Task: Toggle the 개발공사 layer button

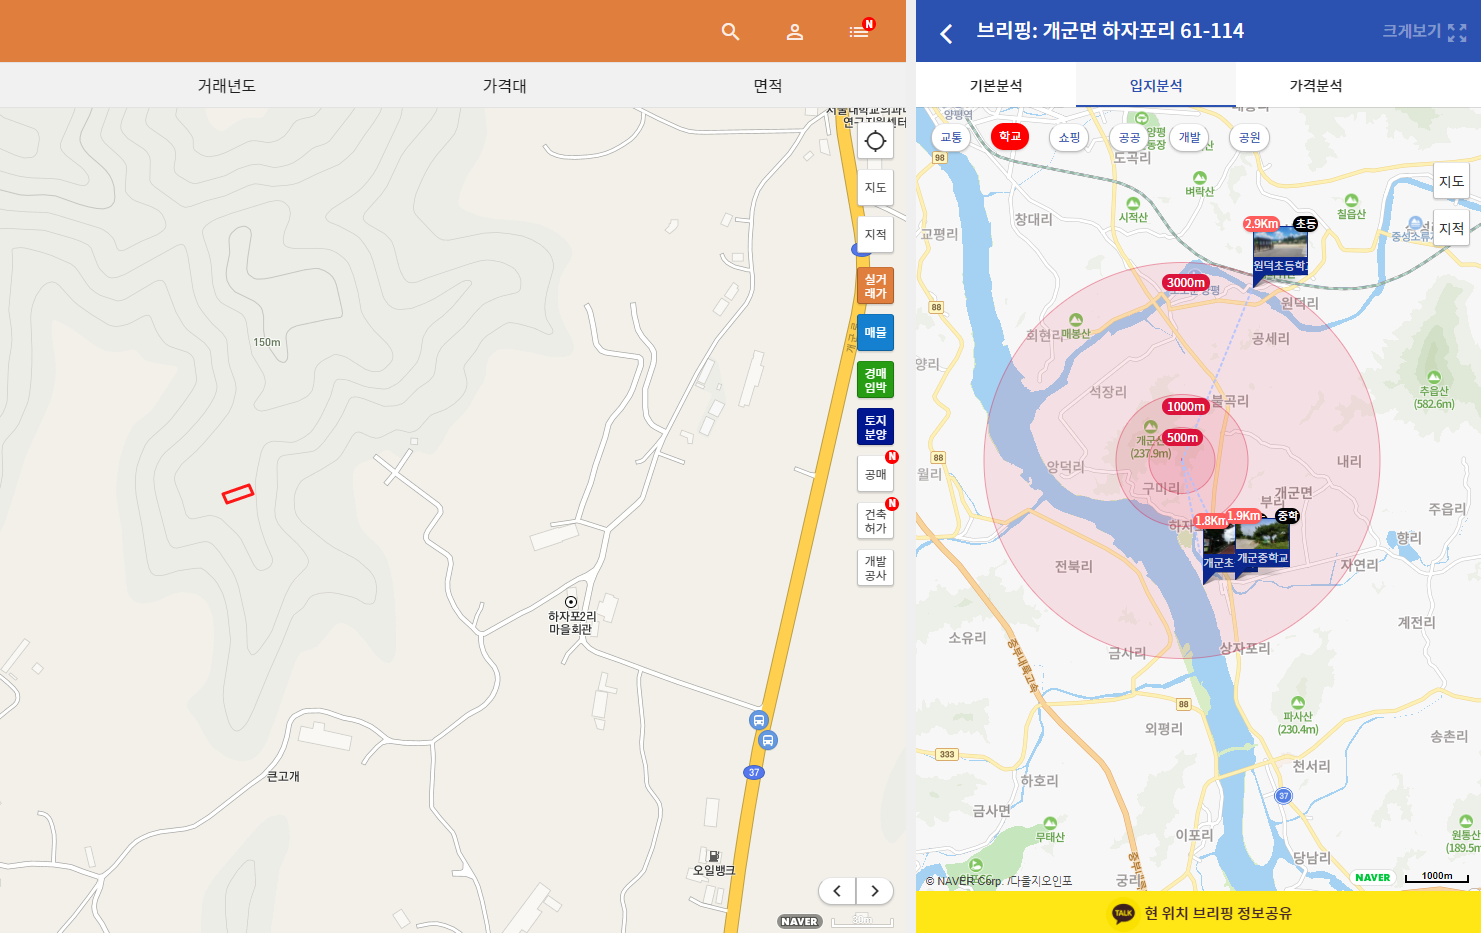Action: (875, 568)
